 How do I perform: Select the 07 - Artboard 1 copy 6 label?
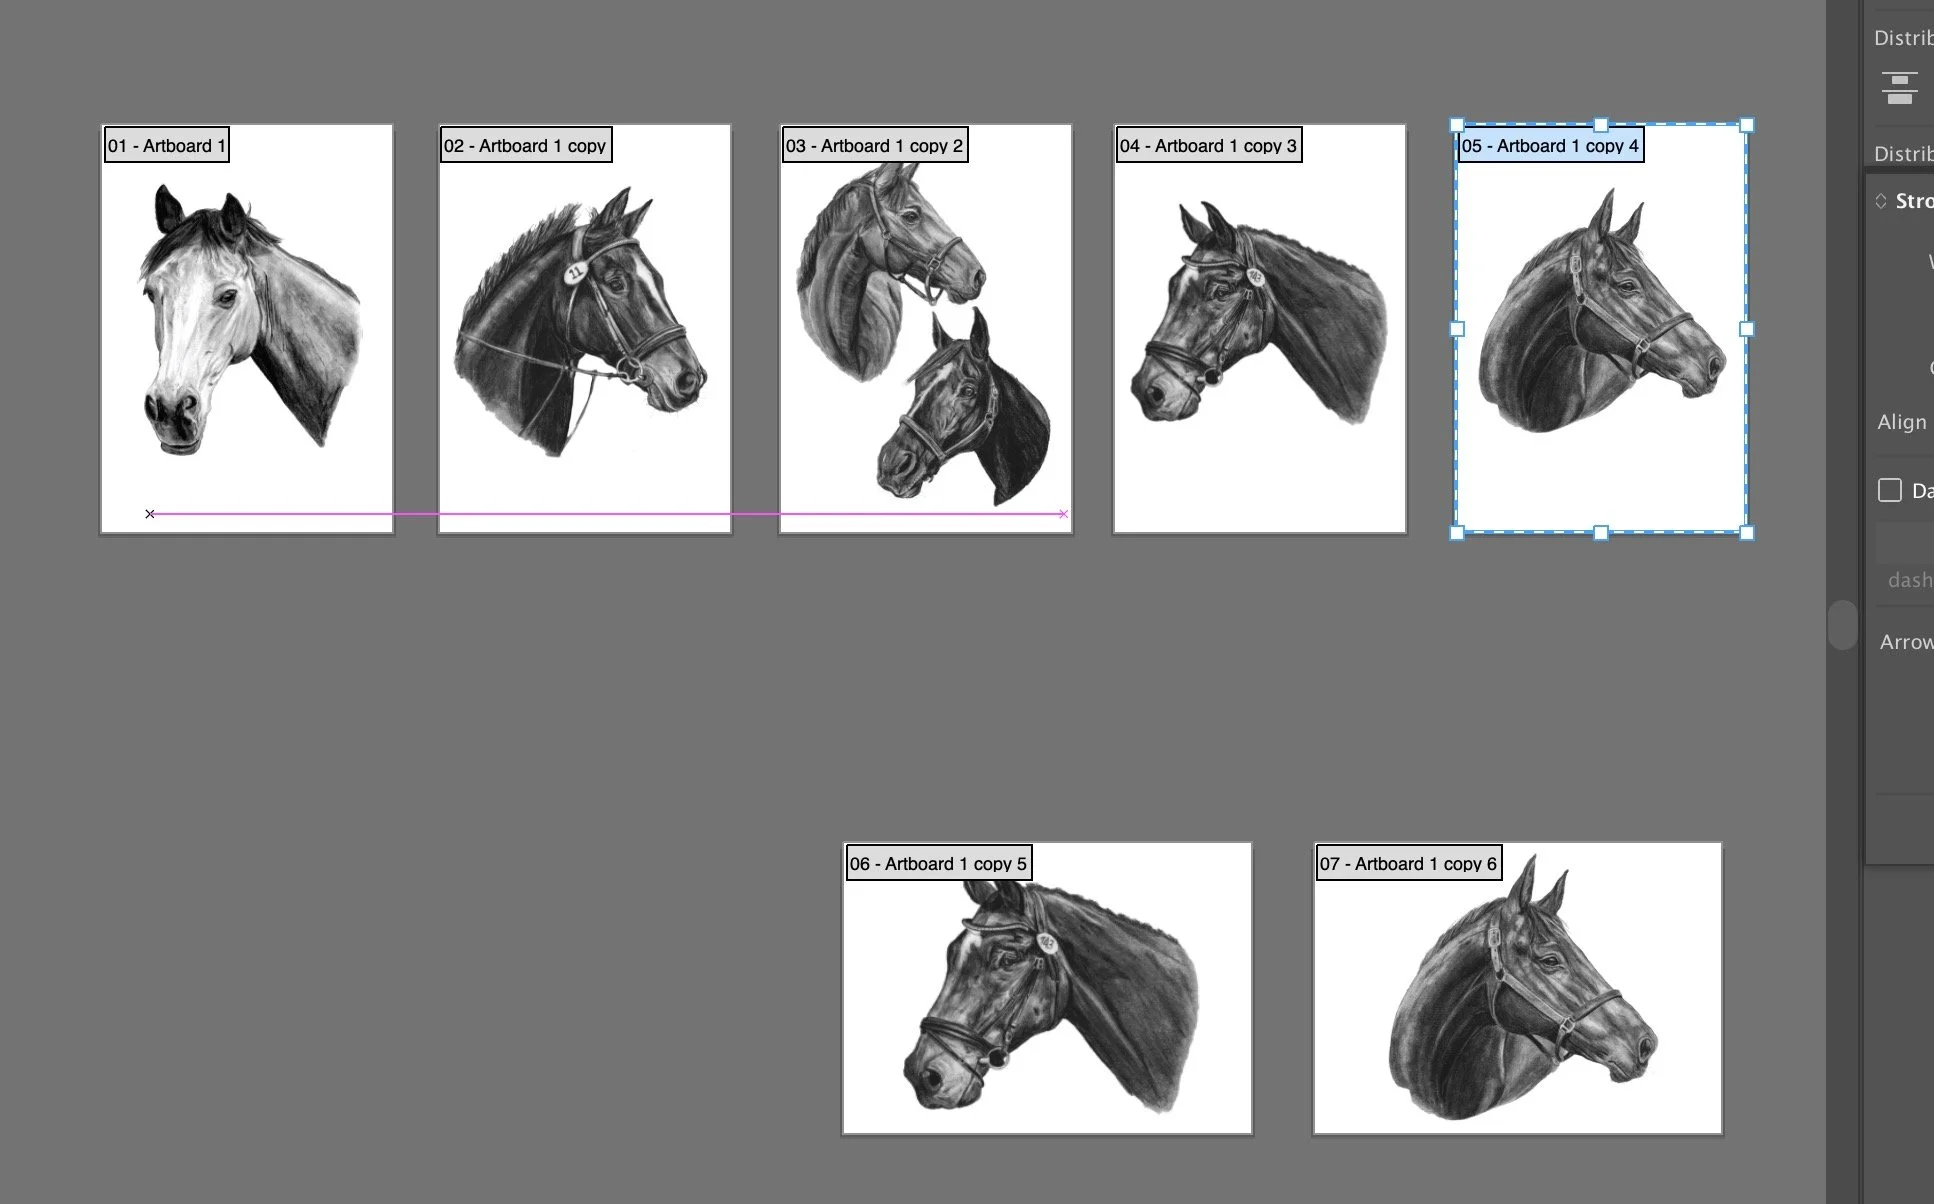click(x=1408, y=864)
